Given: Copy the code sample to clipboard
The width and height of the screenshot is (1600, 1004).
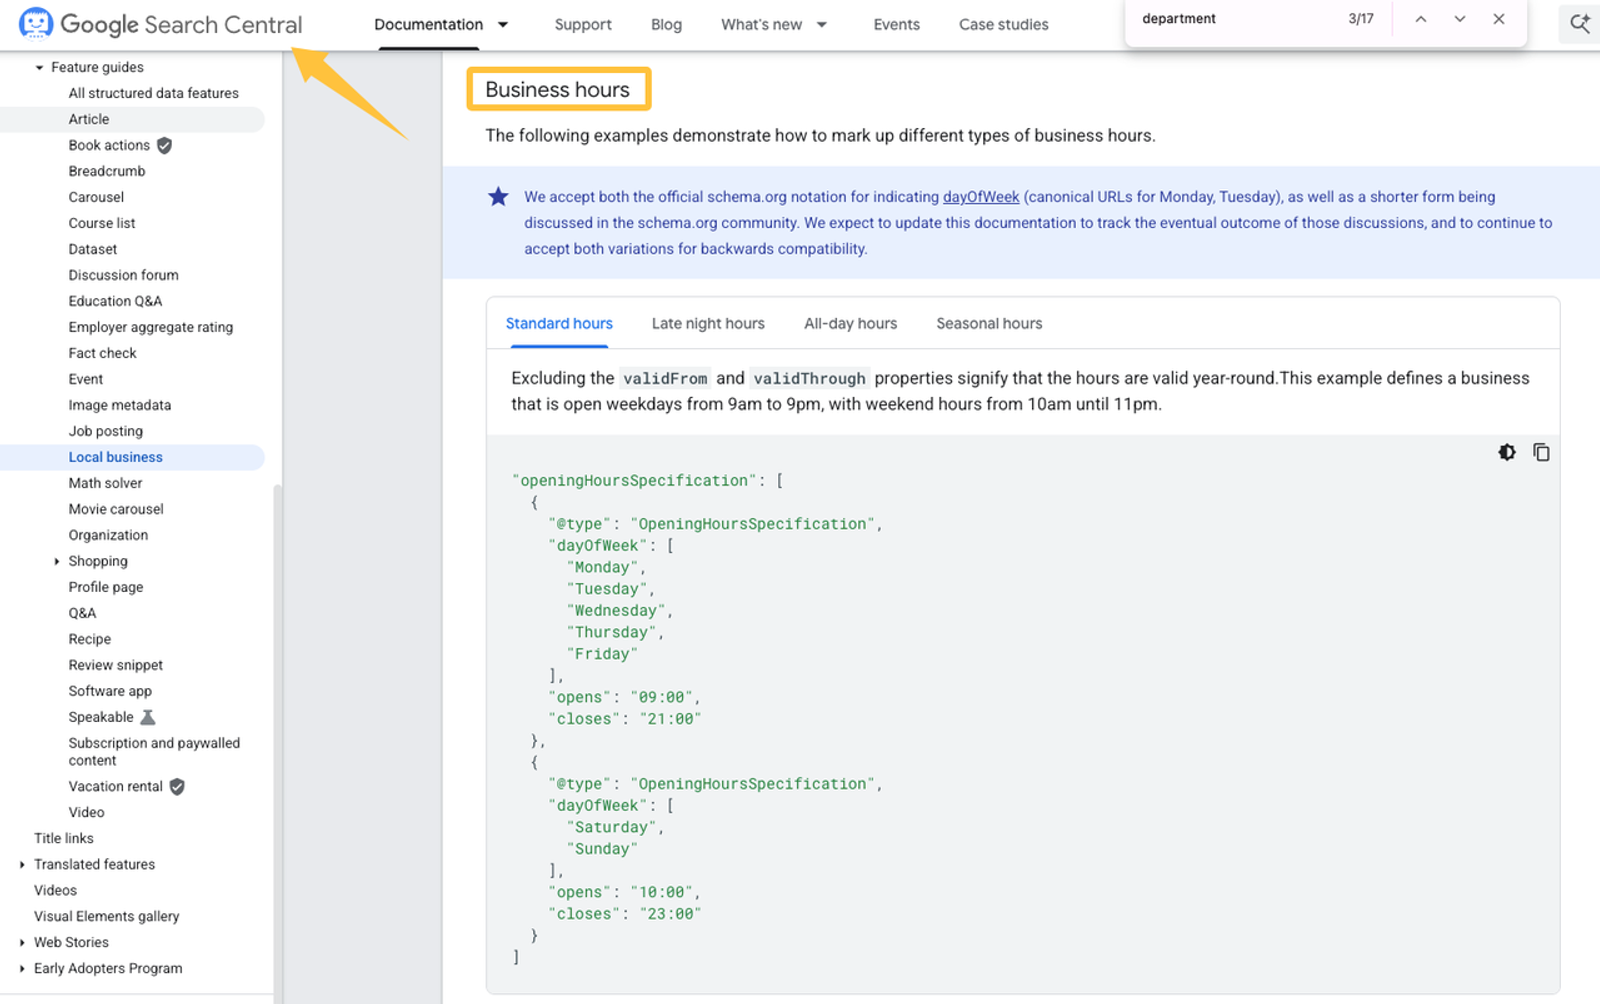Looking at the screenshot, I should 1541,452.
